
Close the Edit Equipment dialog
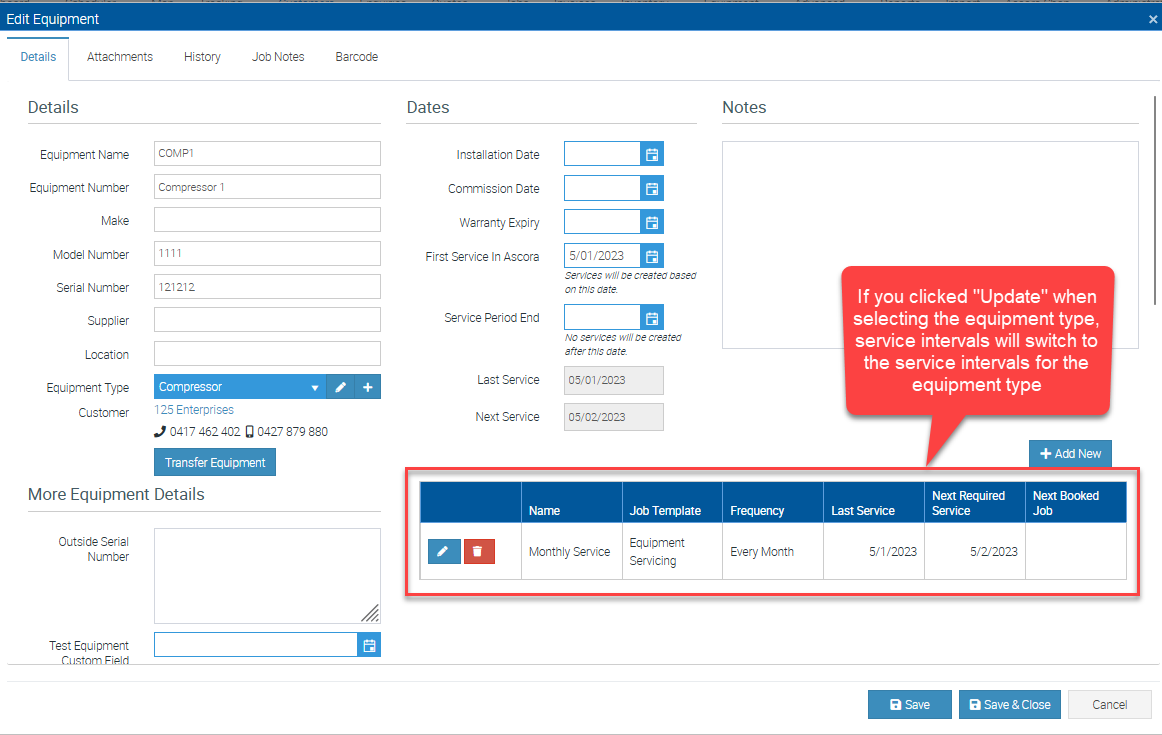[x=1152, y=19]
